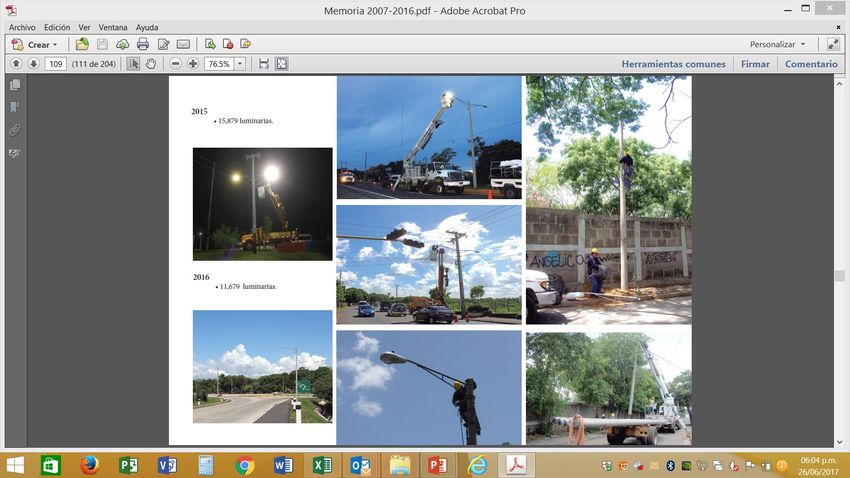Open the Archivo menu
Image resolution: width=850 pixels, height=478 pixels.
(22, 27)
